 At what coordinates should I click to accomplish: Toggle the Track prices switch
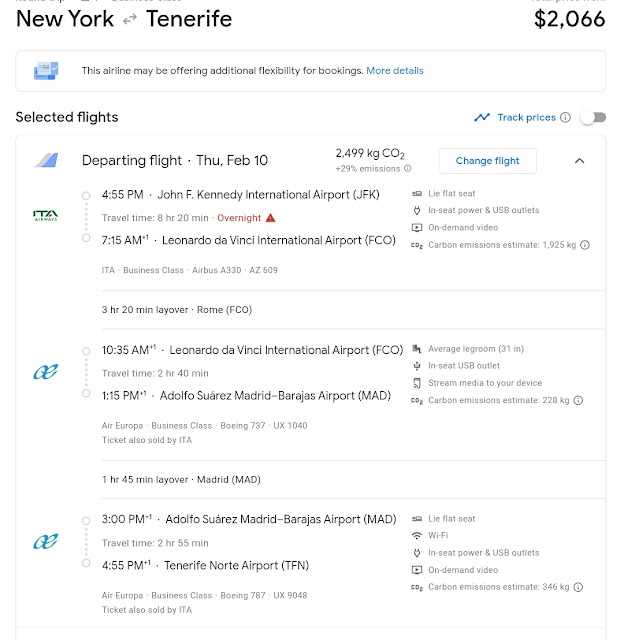[592, 117]
